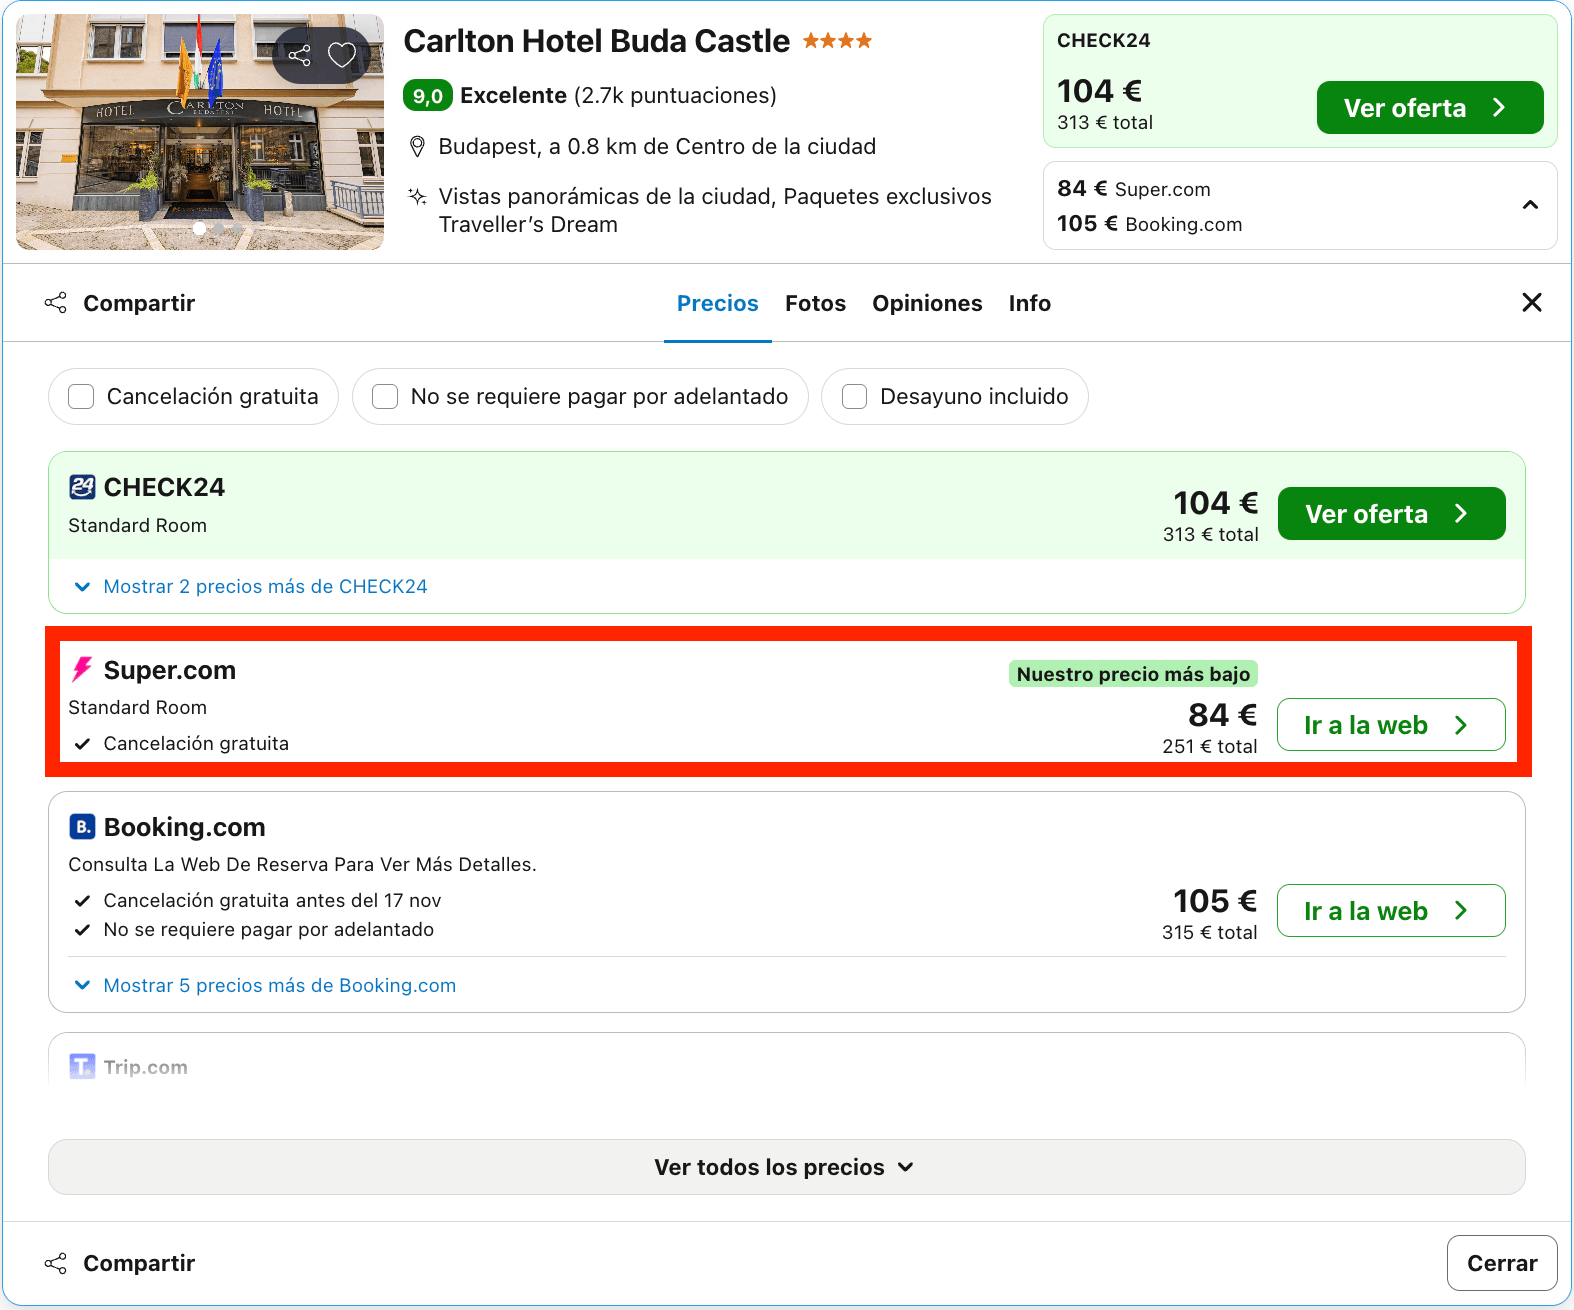Close the hotel details panel with X
1574x1310 pixels.
point(1531,302)
